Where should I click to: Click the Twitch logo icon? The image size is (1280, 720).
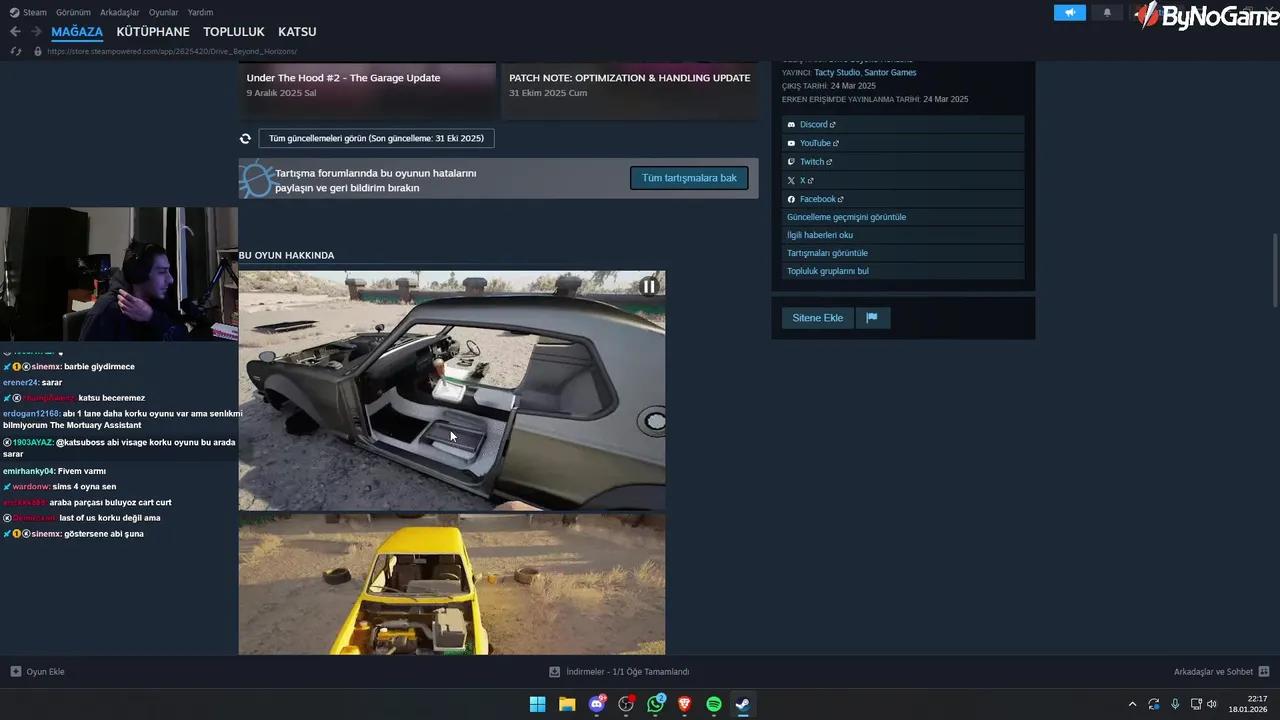click(791, 162)
